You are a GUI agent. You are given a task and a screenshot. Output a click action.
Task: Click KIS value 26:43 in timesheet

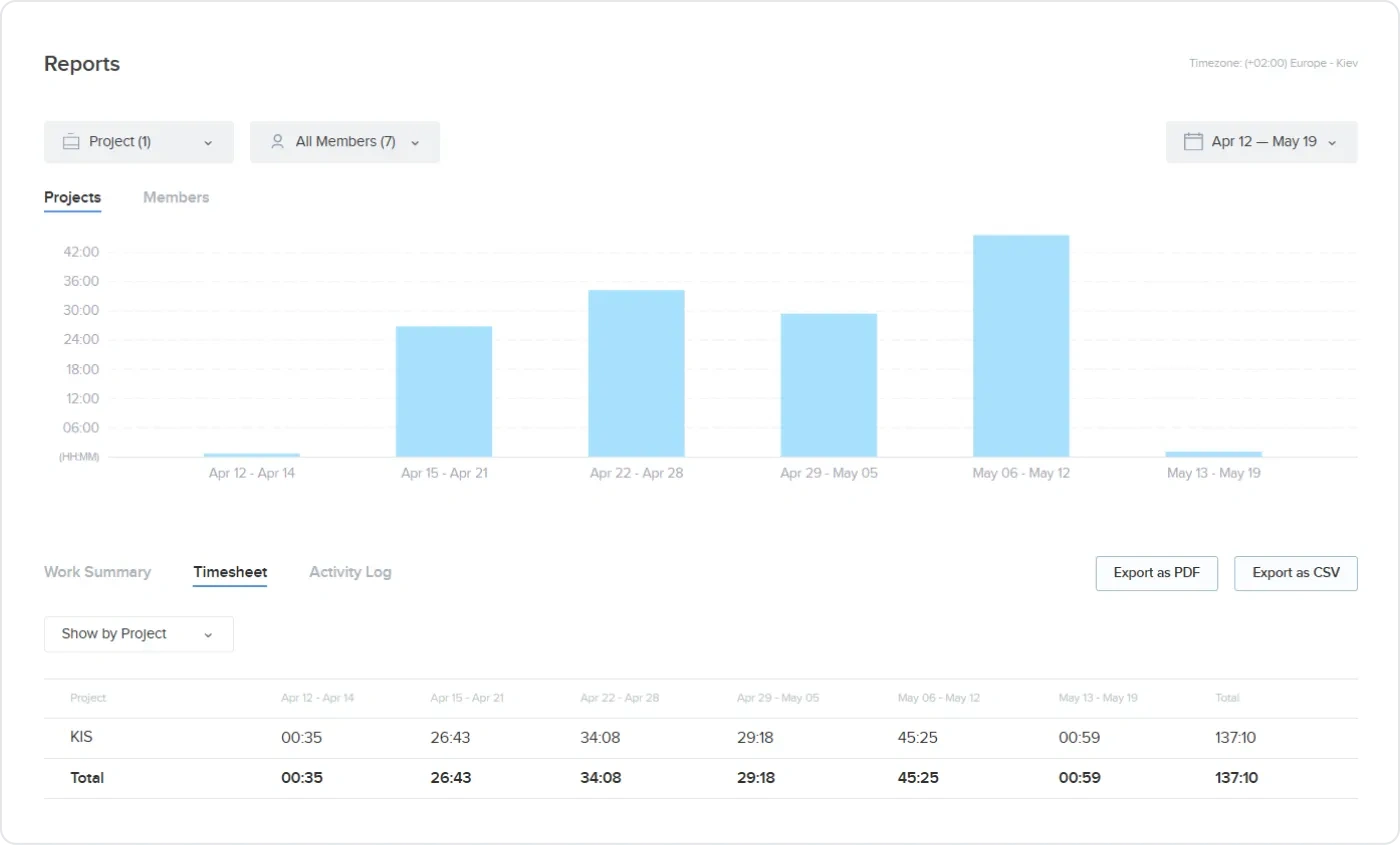tap(451, 739)
